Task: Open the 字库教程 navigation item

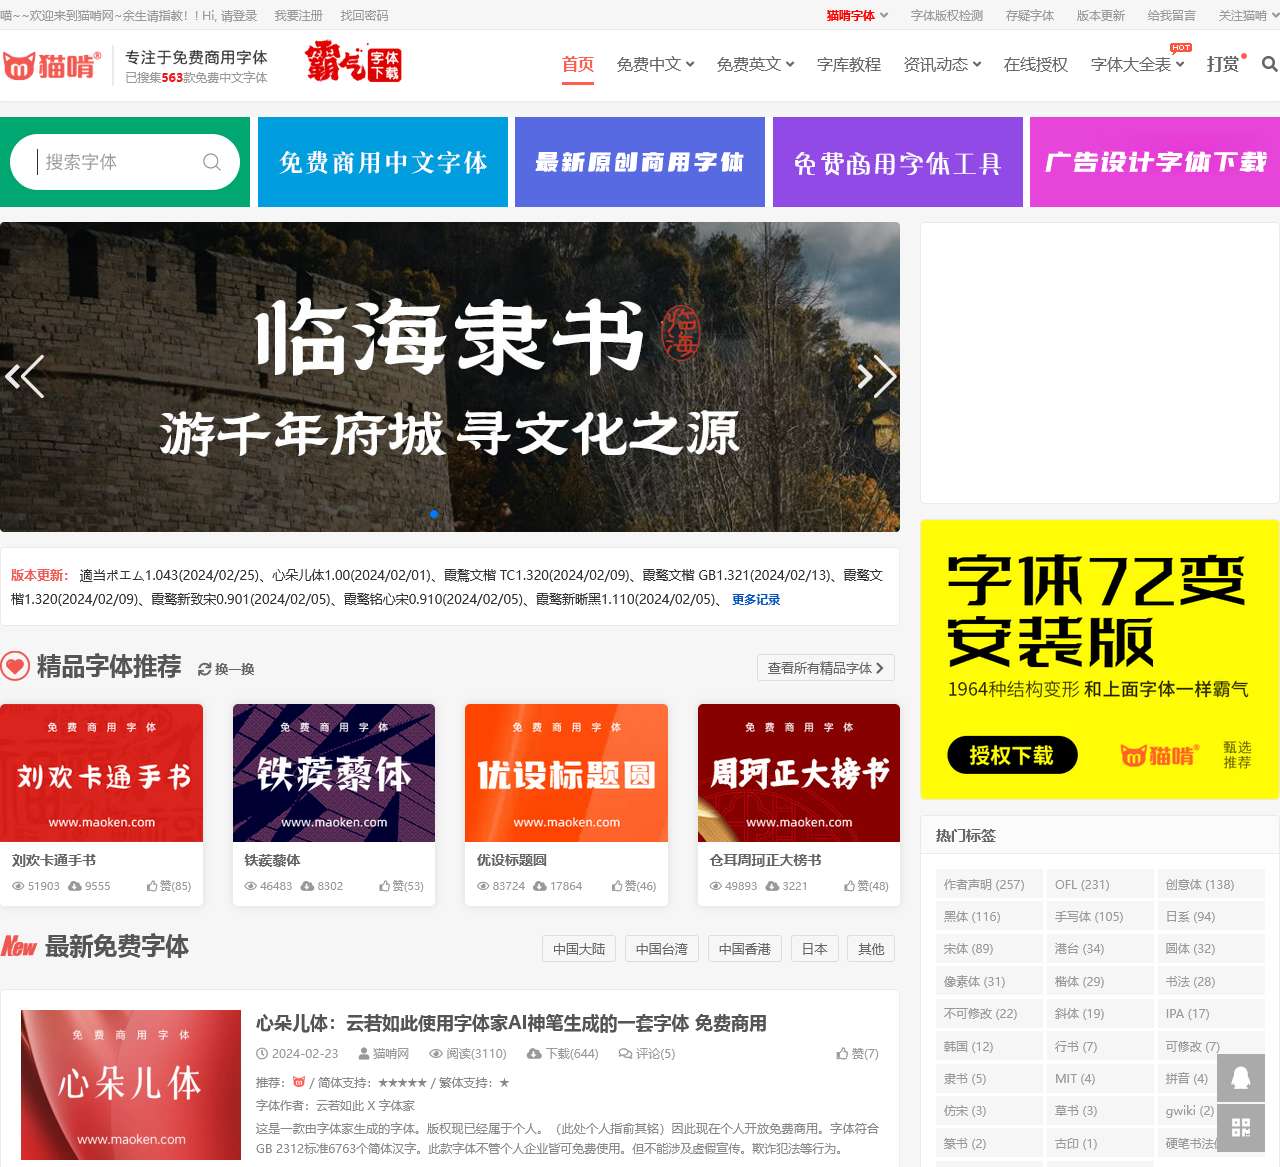Action: click(849, 64)
